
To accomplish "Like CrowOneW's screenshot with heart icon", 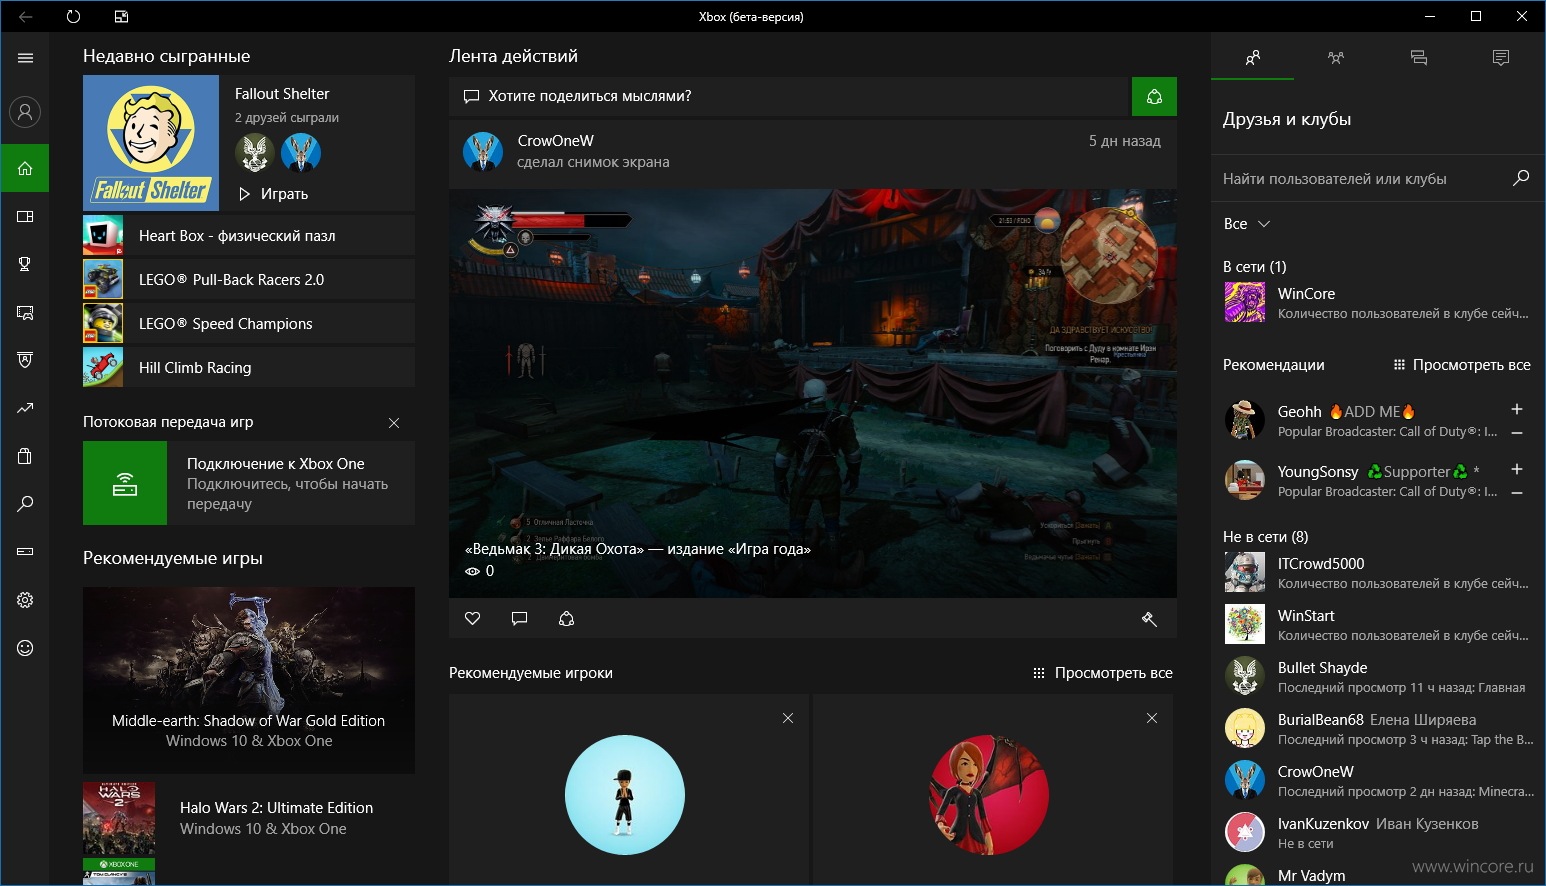I will 473,619.
